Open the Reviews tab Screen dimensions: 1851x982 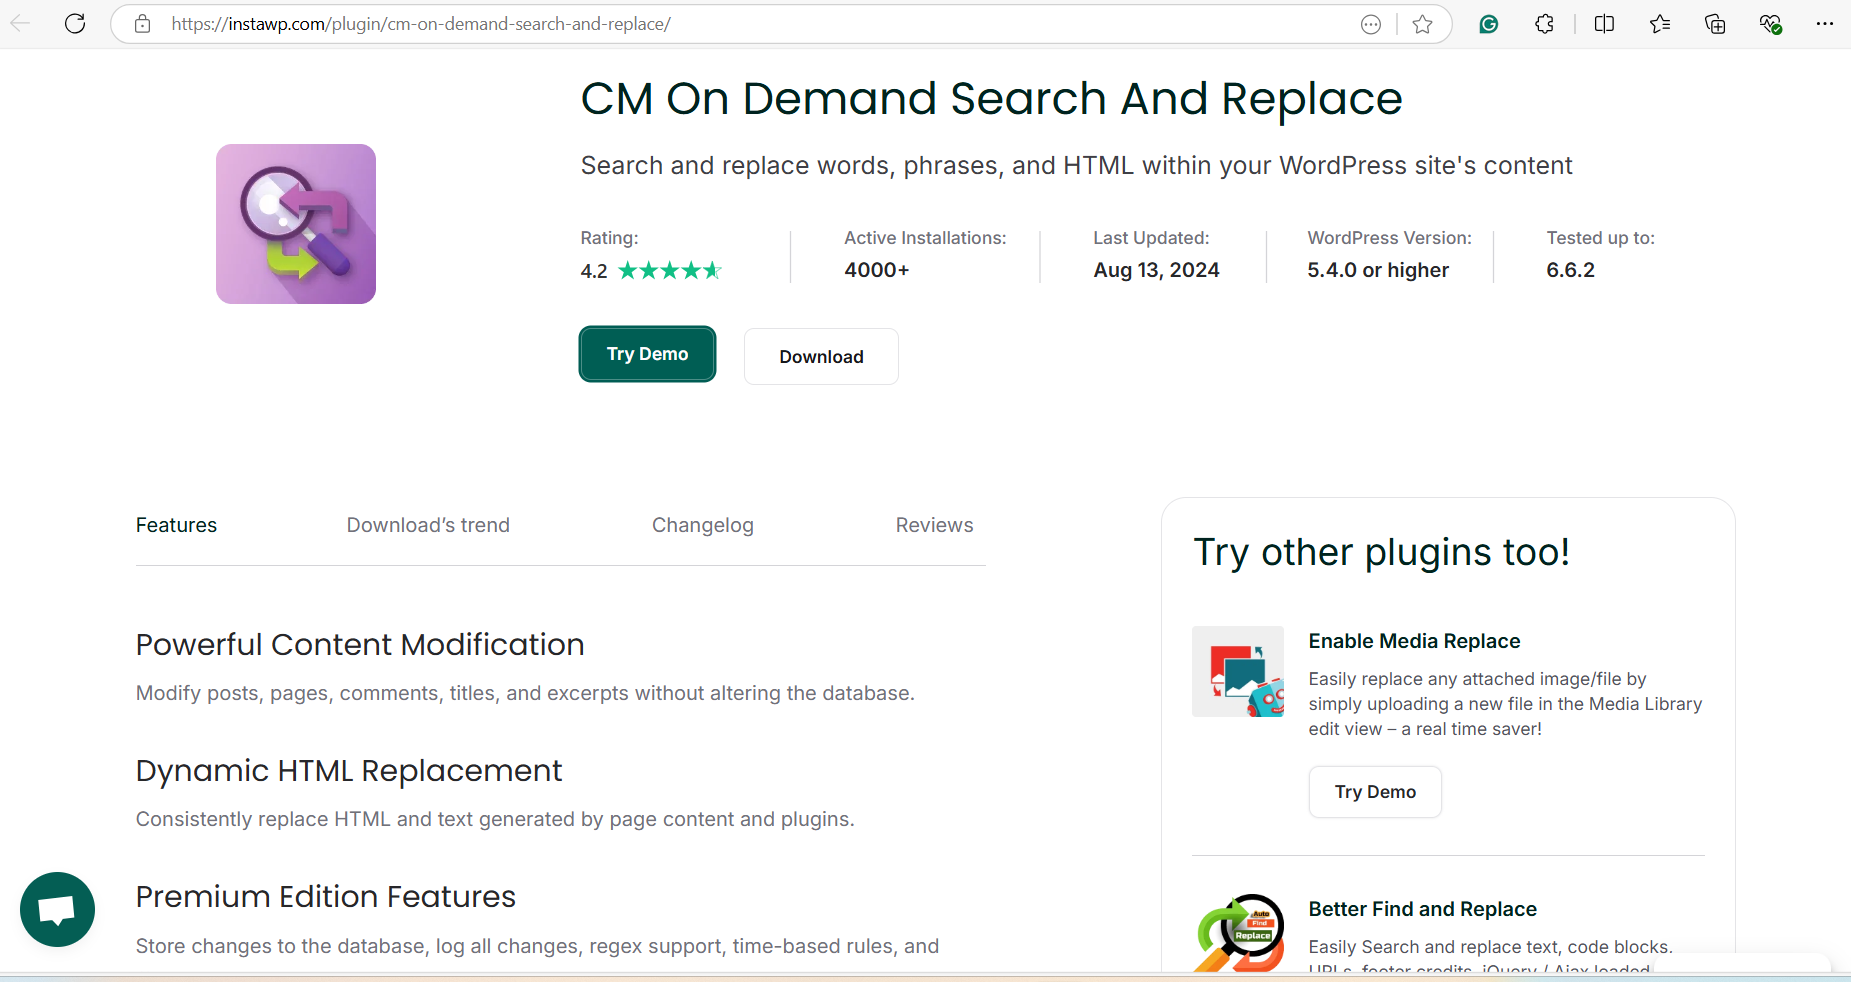pos(934,525)
